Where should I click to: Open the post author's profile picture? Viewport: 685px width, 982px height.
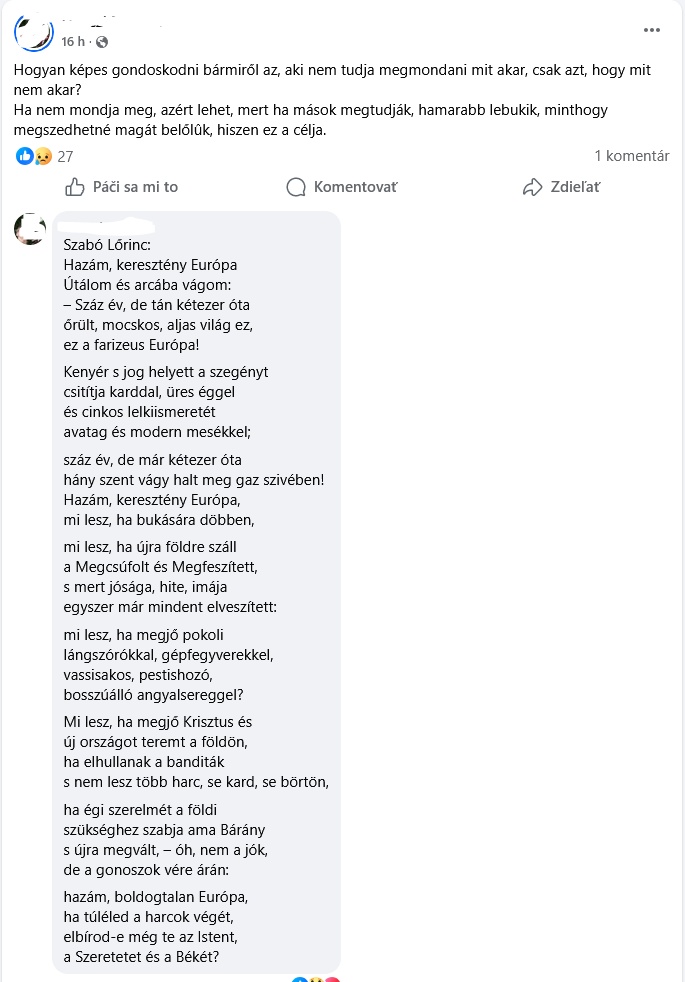pyautogui.click(x=33, y=32)
